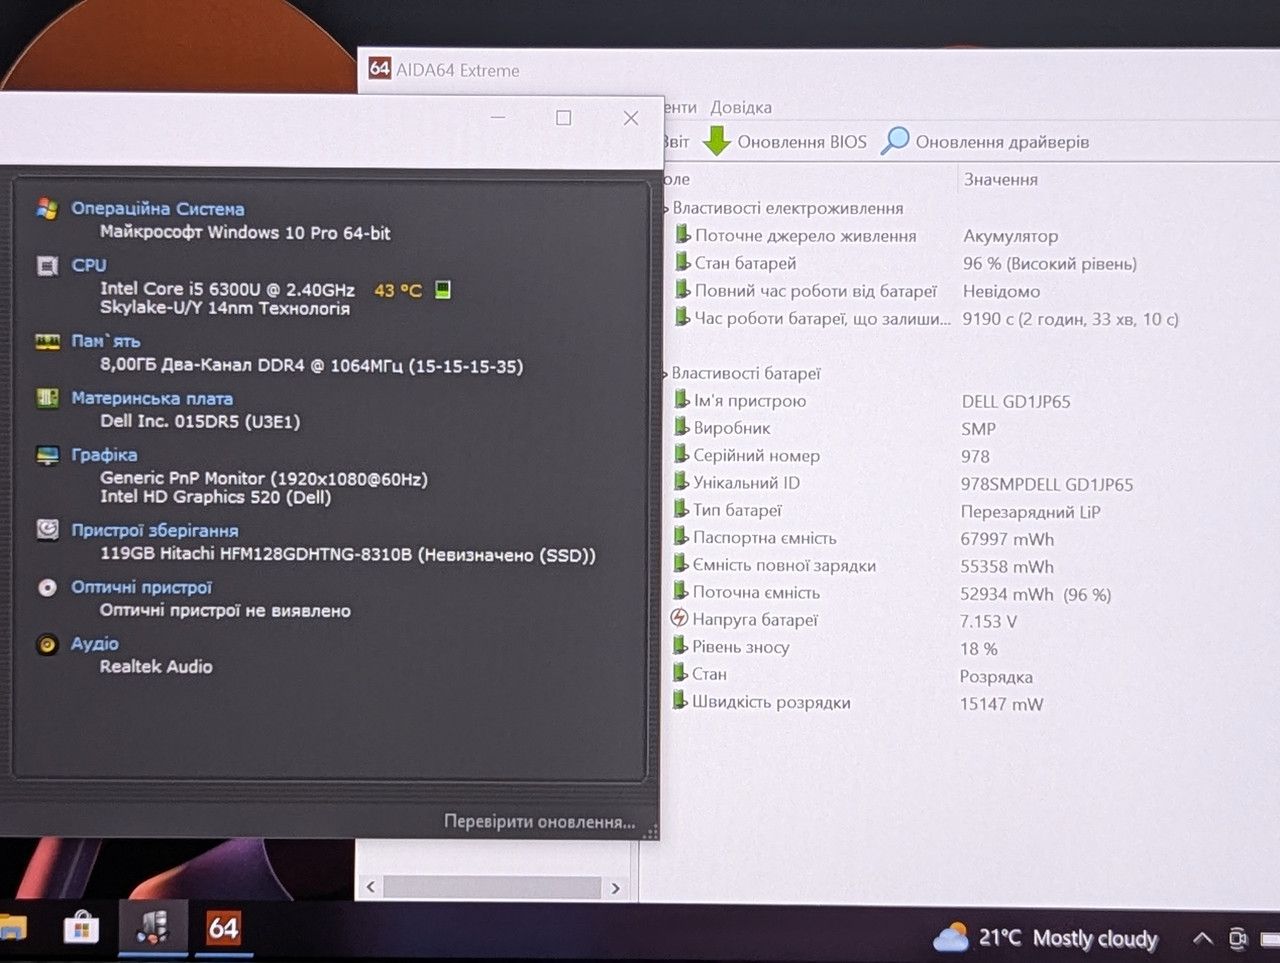Open the CPU section link in Speccy
Screen dimensions: 1280x963
click(89, 265)
